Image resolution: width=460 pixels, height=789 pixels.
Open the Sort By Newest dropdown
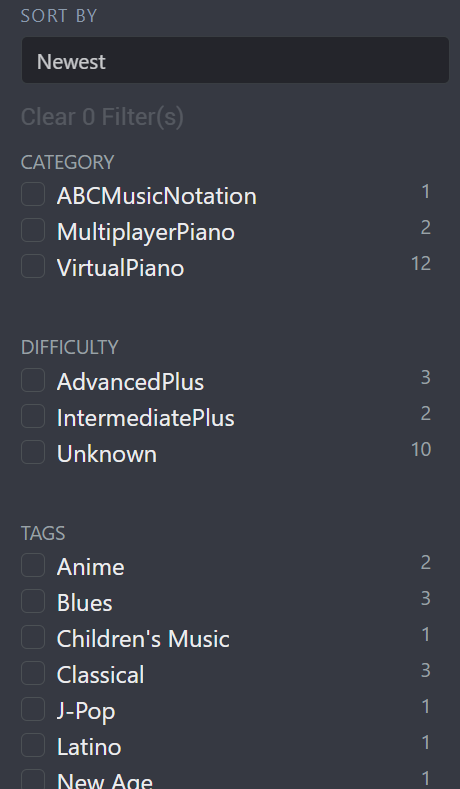[235, 60]
